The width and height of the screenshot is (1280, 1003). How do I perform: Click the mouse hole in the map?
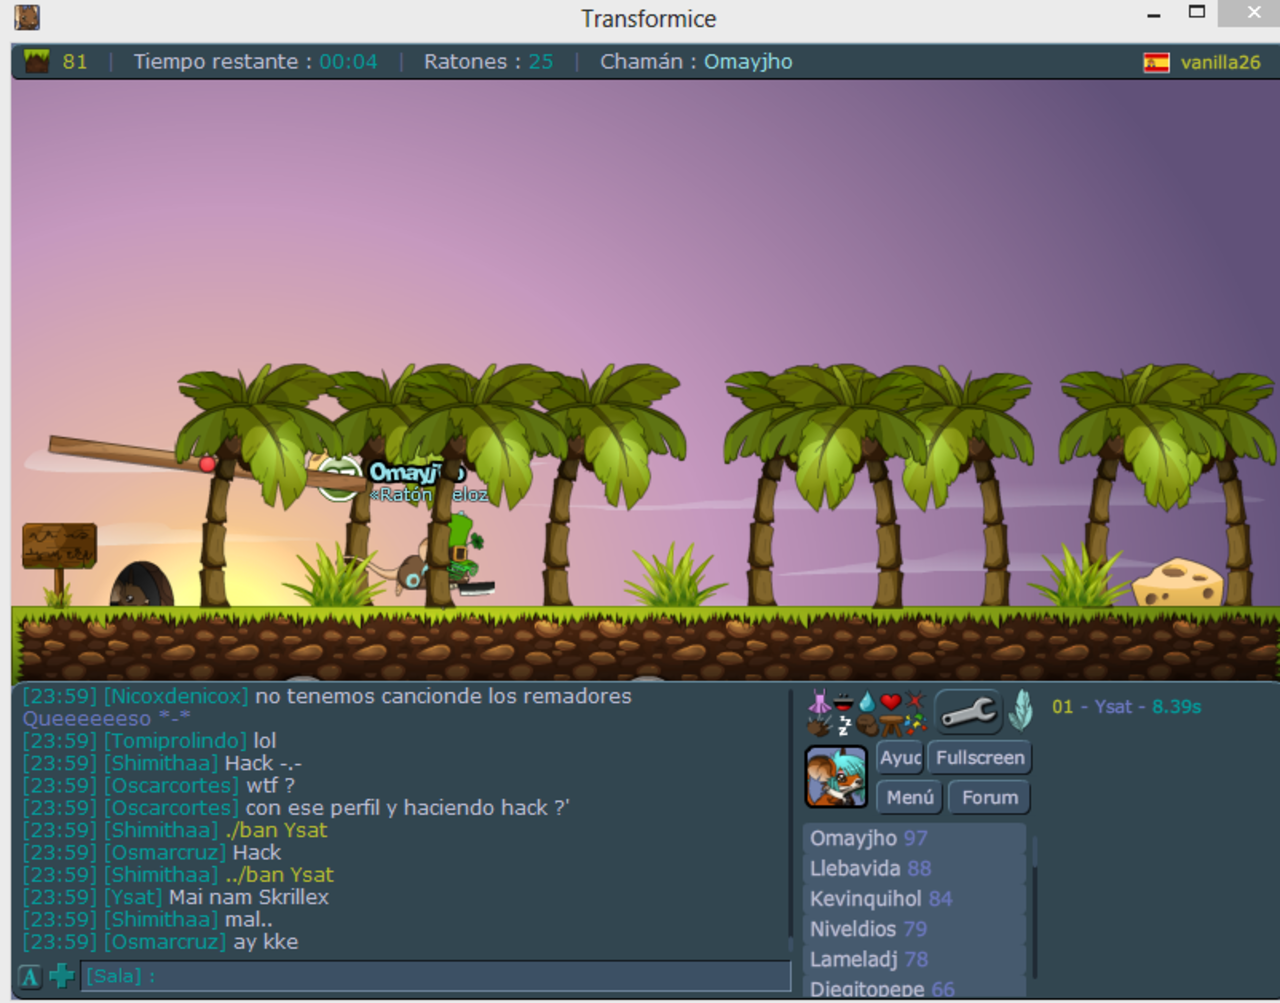pos(141,586)
